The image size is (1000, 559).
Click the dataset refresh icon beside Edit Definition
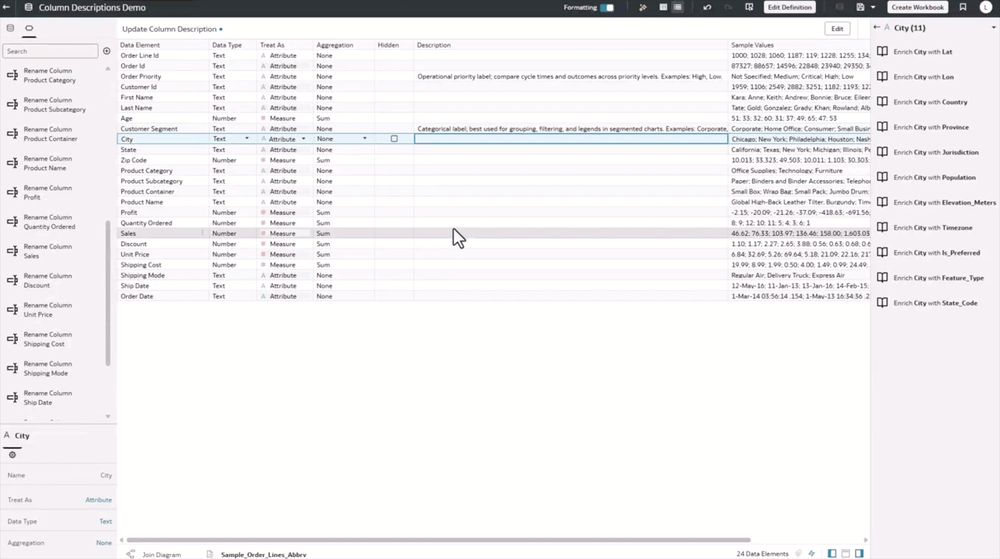click(x=749, y=8)
